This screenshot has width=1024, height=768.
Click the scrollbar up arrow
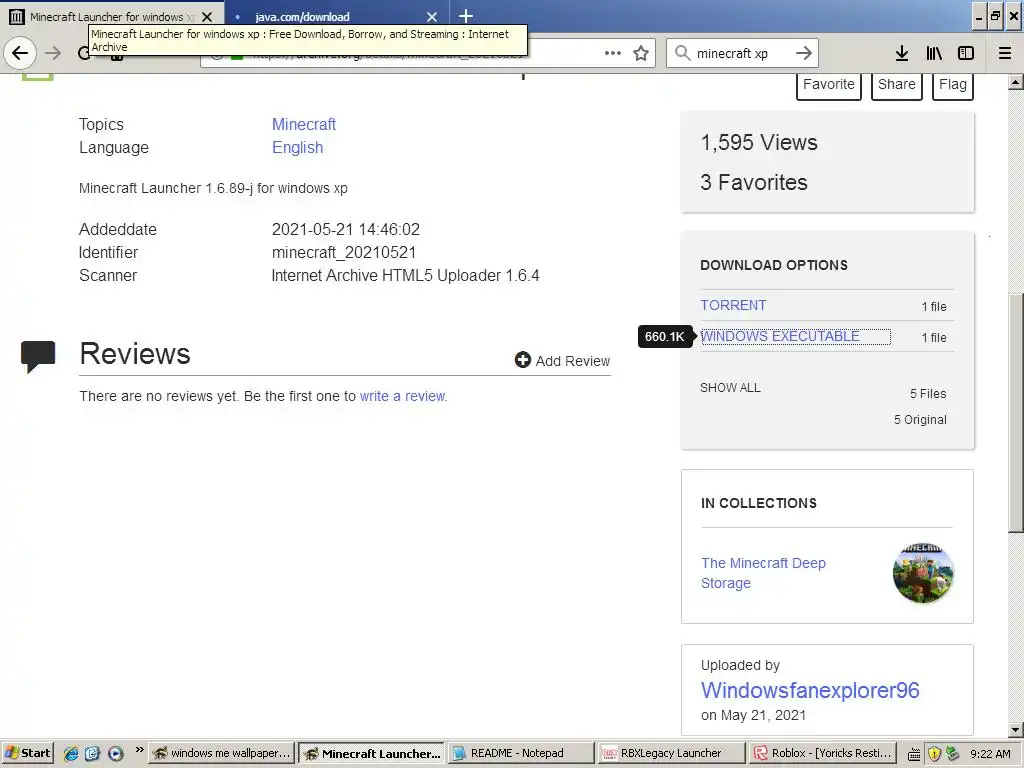(1016, 82)
